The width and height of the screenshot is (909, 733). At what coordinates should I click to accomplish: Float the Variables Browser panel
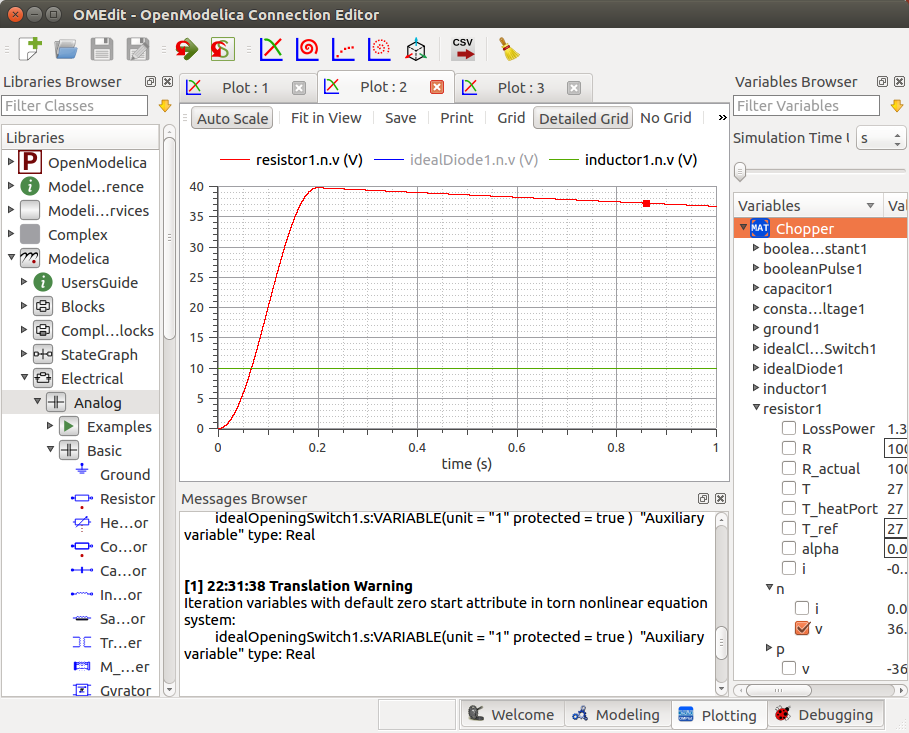882,82
